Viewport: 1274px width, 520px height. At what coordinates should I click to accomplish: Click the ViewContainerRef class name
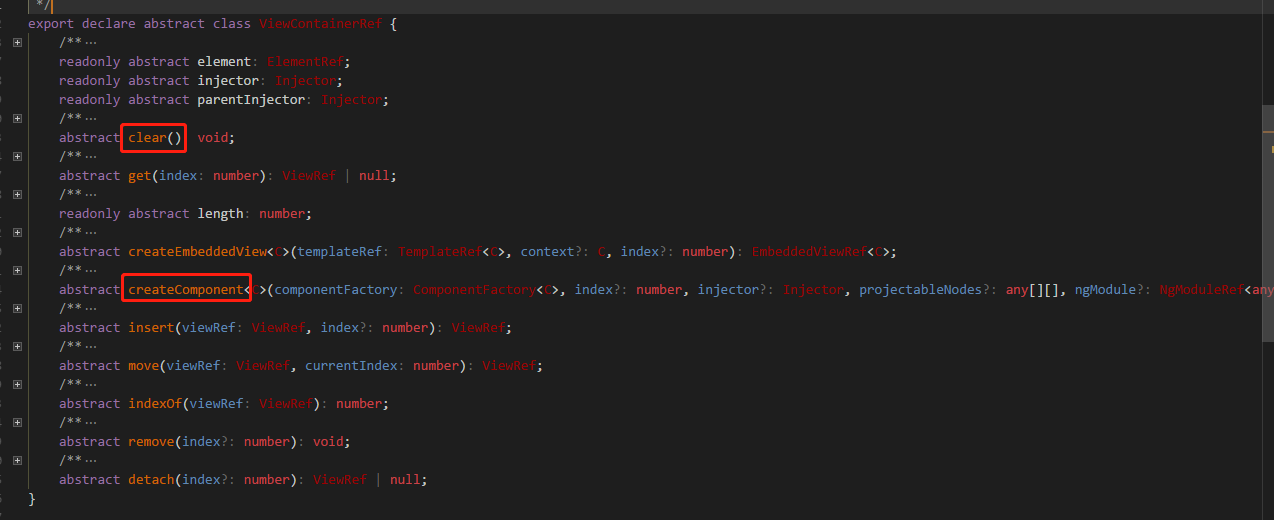point(320,23)
